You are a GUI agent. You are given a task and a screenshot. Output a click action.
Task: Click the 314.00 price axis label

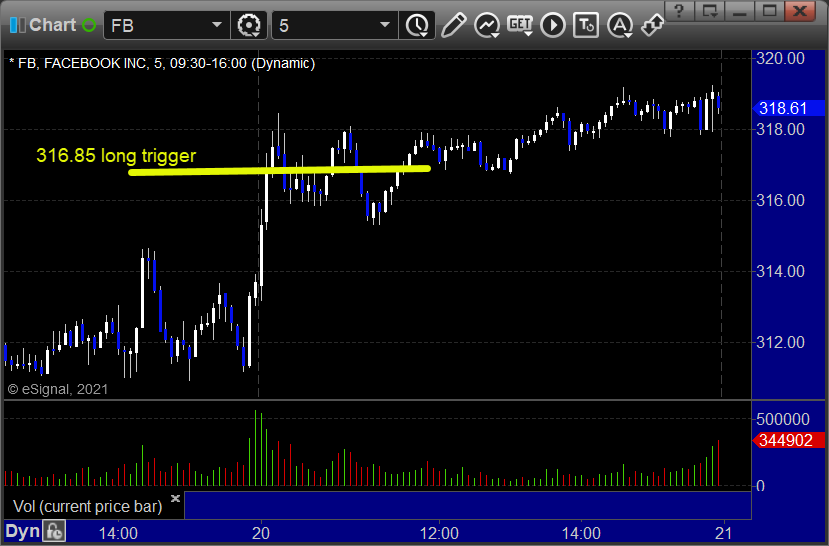(x=780, y=272)
